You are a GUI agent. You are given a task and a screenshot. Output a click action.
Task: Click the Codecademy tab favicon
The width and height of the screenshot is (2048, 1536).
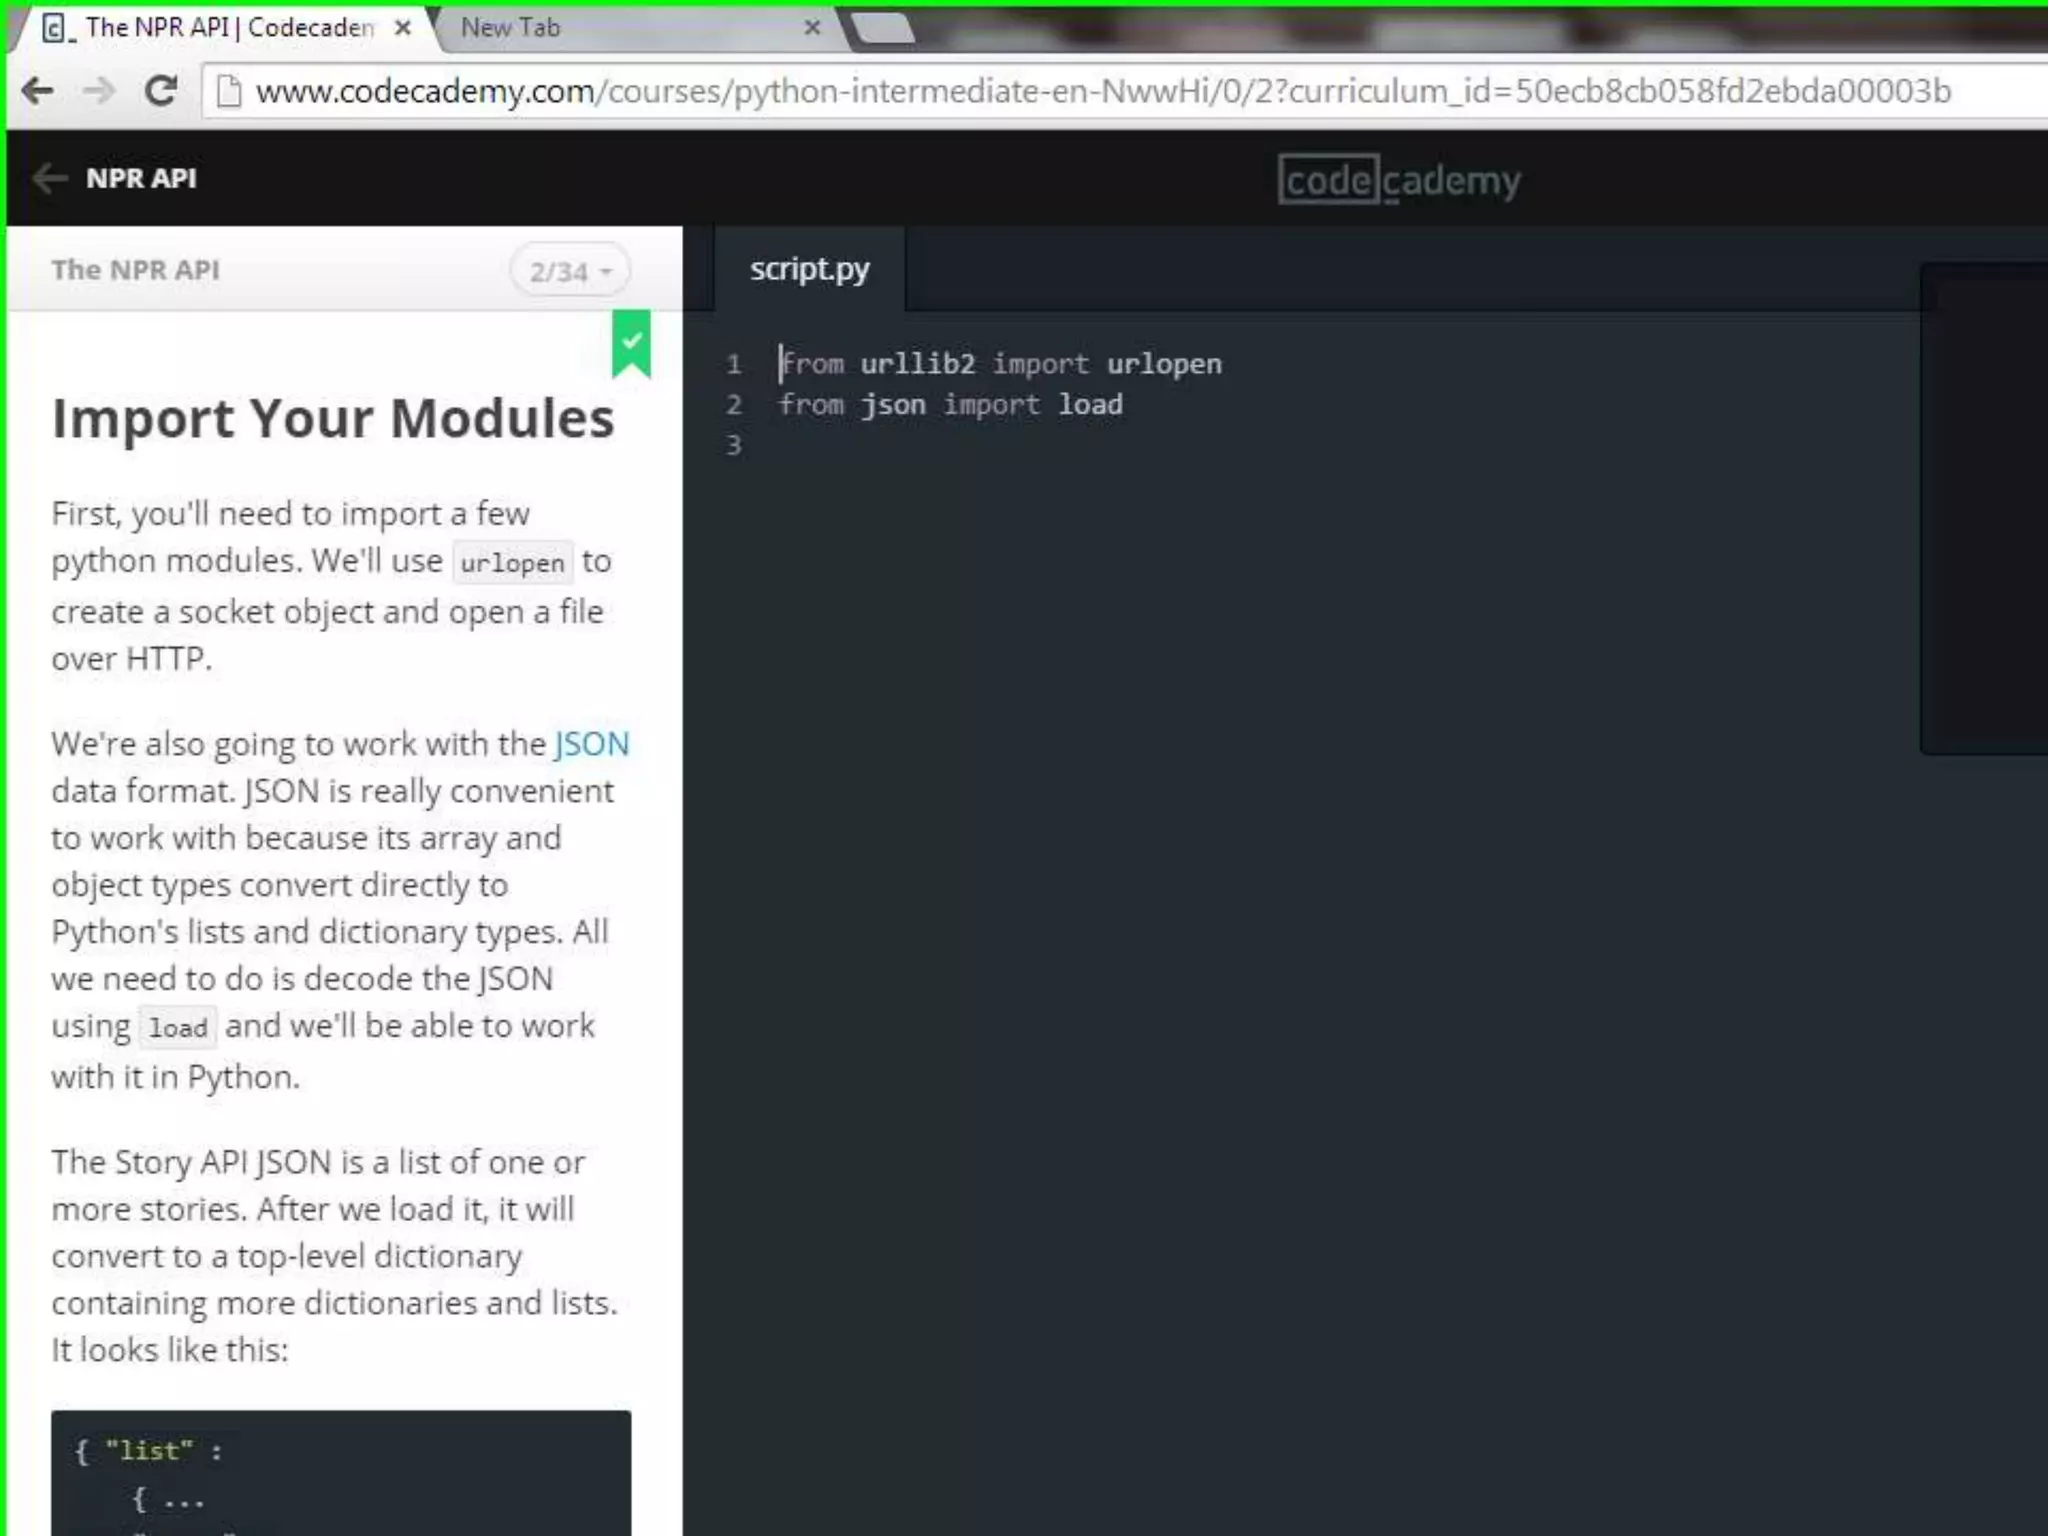click(57, 28)
